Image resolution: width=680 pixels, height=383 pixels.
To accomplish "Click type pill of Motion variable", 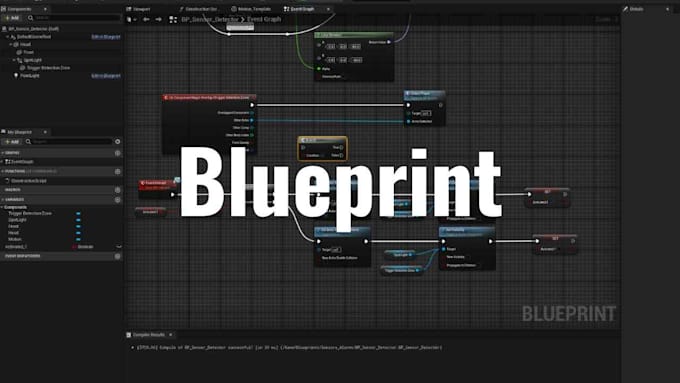I will pyautogui.click(x=78, y=239).
